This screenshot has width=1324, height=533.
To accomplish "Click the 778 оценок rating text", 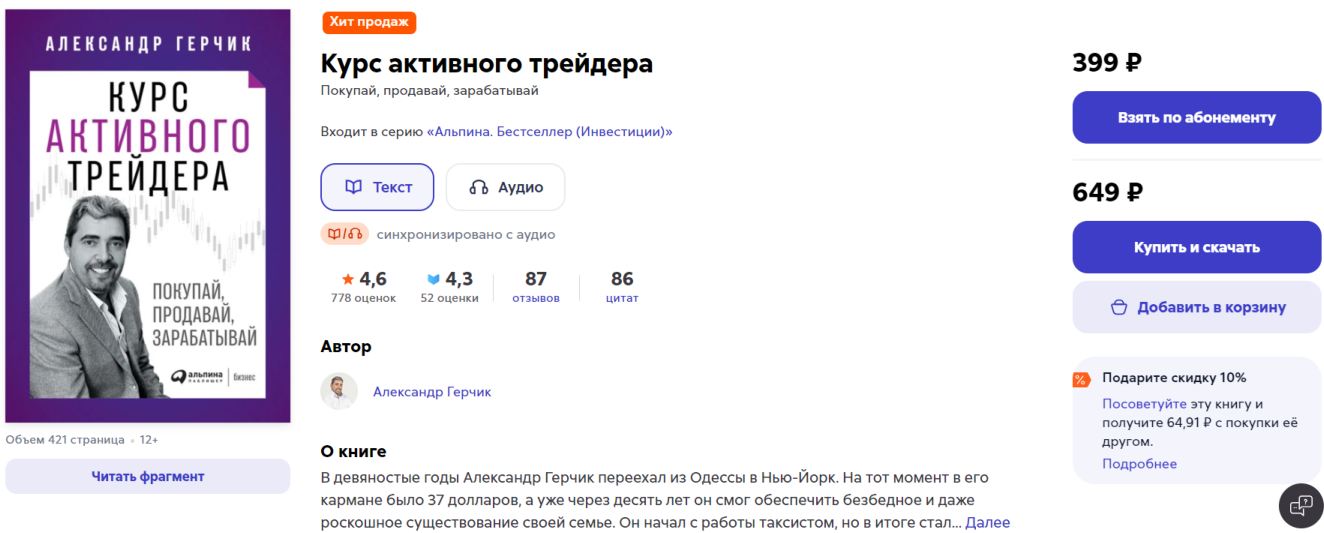I will 363,298.
